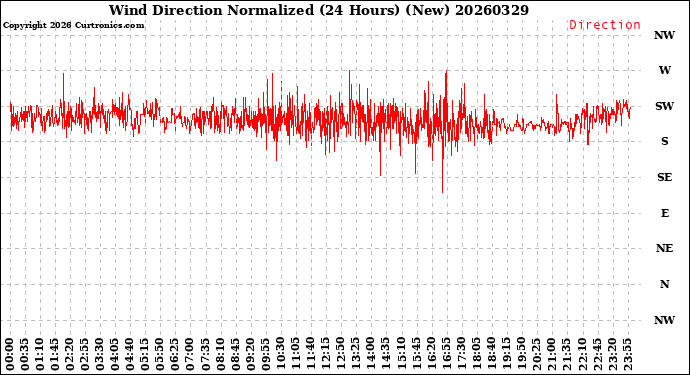This screenshot has width=690, height=375.
Task: Click the red Direction legend label
Action: click(x=605, y=25)
